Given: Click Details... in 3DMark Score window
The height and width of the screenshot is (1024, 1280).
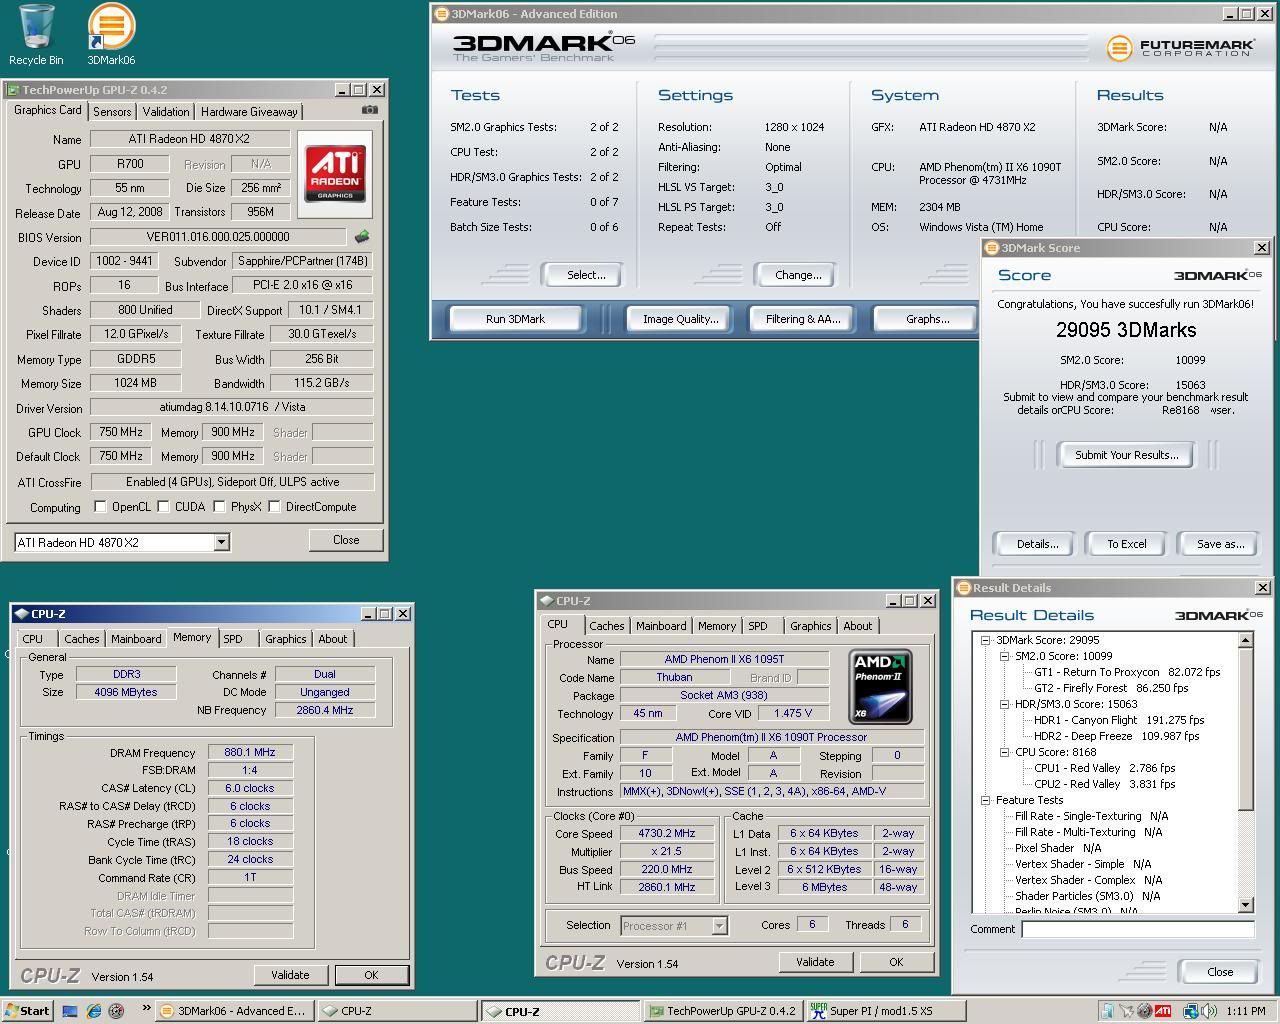Looking at the screenshot, I should point(1037,544).
